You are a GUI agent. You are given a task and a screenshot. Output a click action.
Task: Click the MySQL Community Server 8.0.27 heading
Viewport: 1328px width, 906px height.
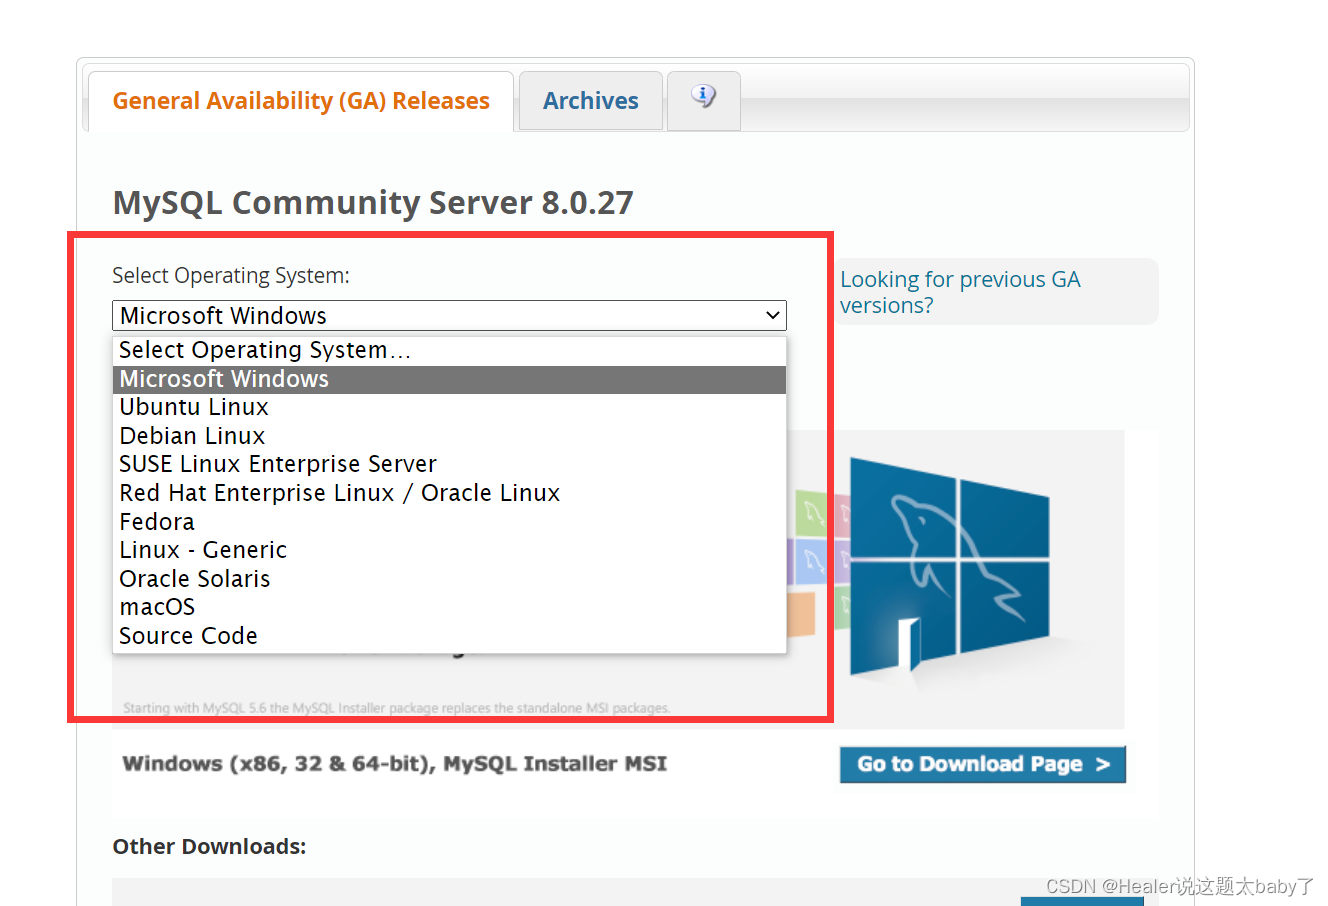click(373, 203)
